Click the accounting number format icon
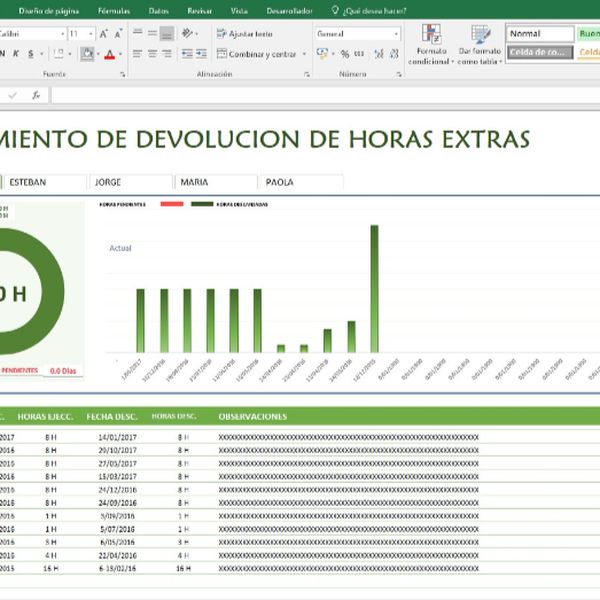The height and width of the screenshot is (600, 600). point(322,54)
